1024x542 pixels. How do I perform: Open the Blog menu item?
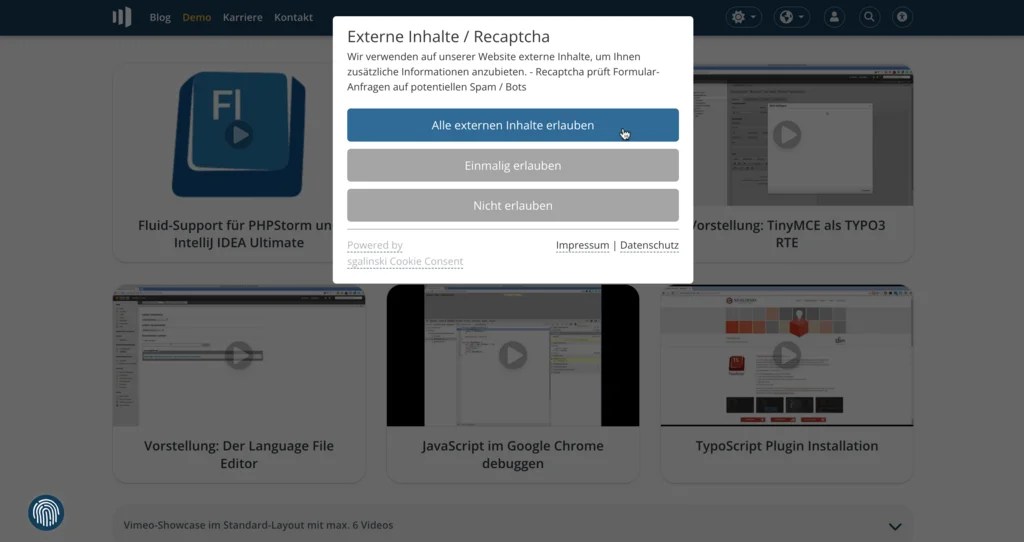160,17
